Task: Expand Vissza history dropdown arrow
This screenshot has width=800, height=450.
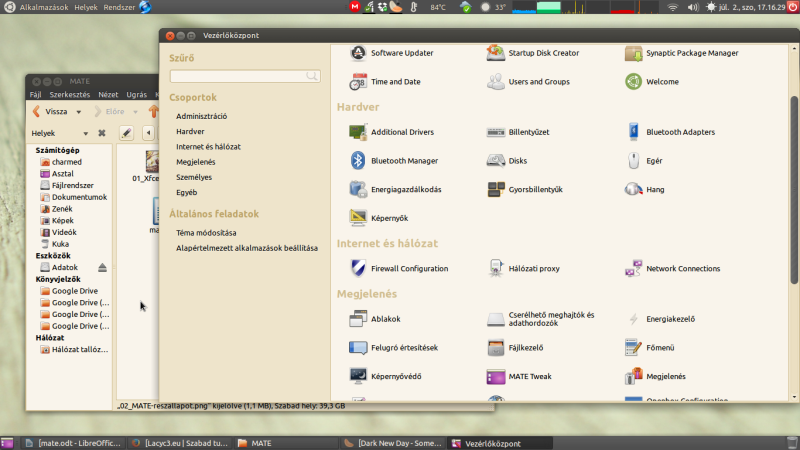Action: click(79, 112)
